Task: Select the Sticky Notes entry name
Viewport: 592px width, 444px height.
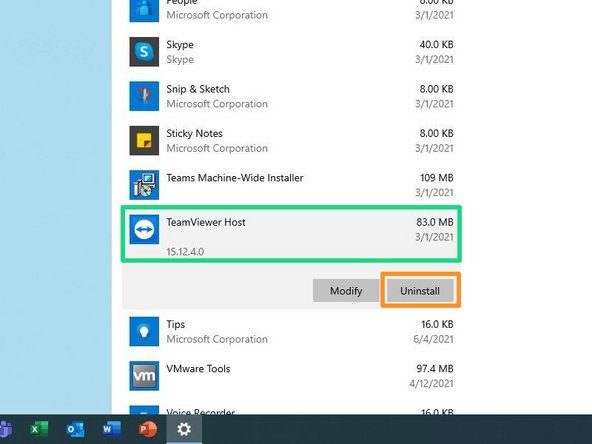Action: (194, 134)
